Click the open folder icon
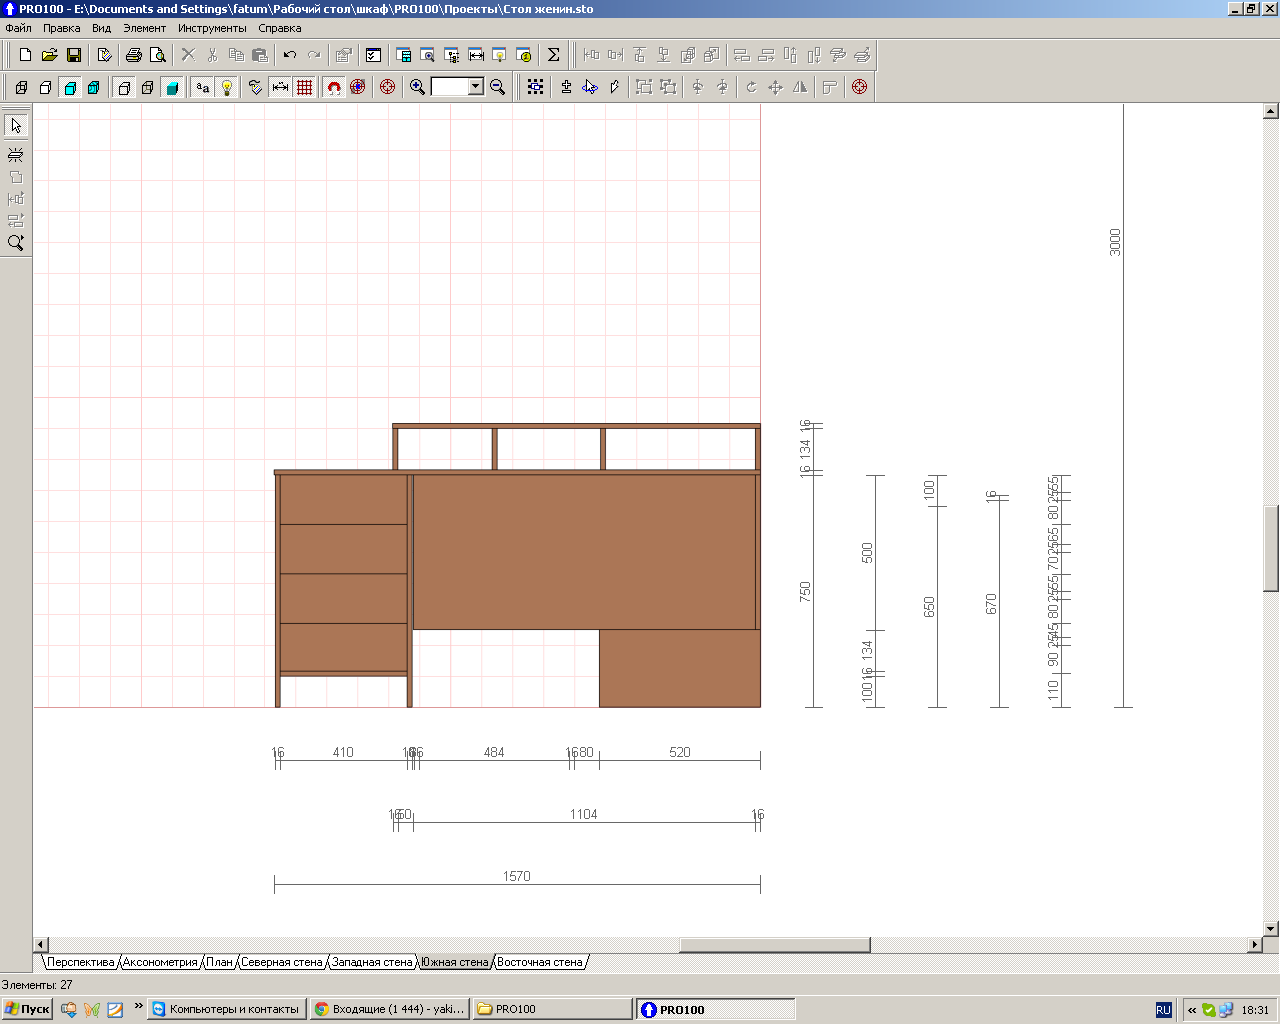 [x=49, y=55]
